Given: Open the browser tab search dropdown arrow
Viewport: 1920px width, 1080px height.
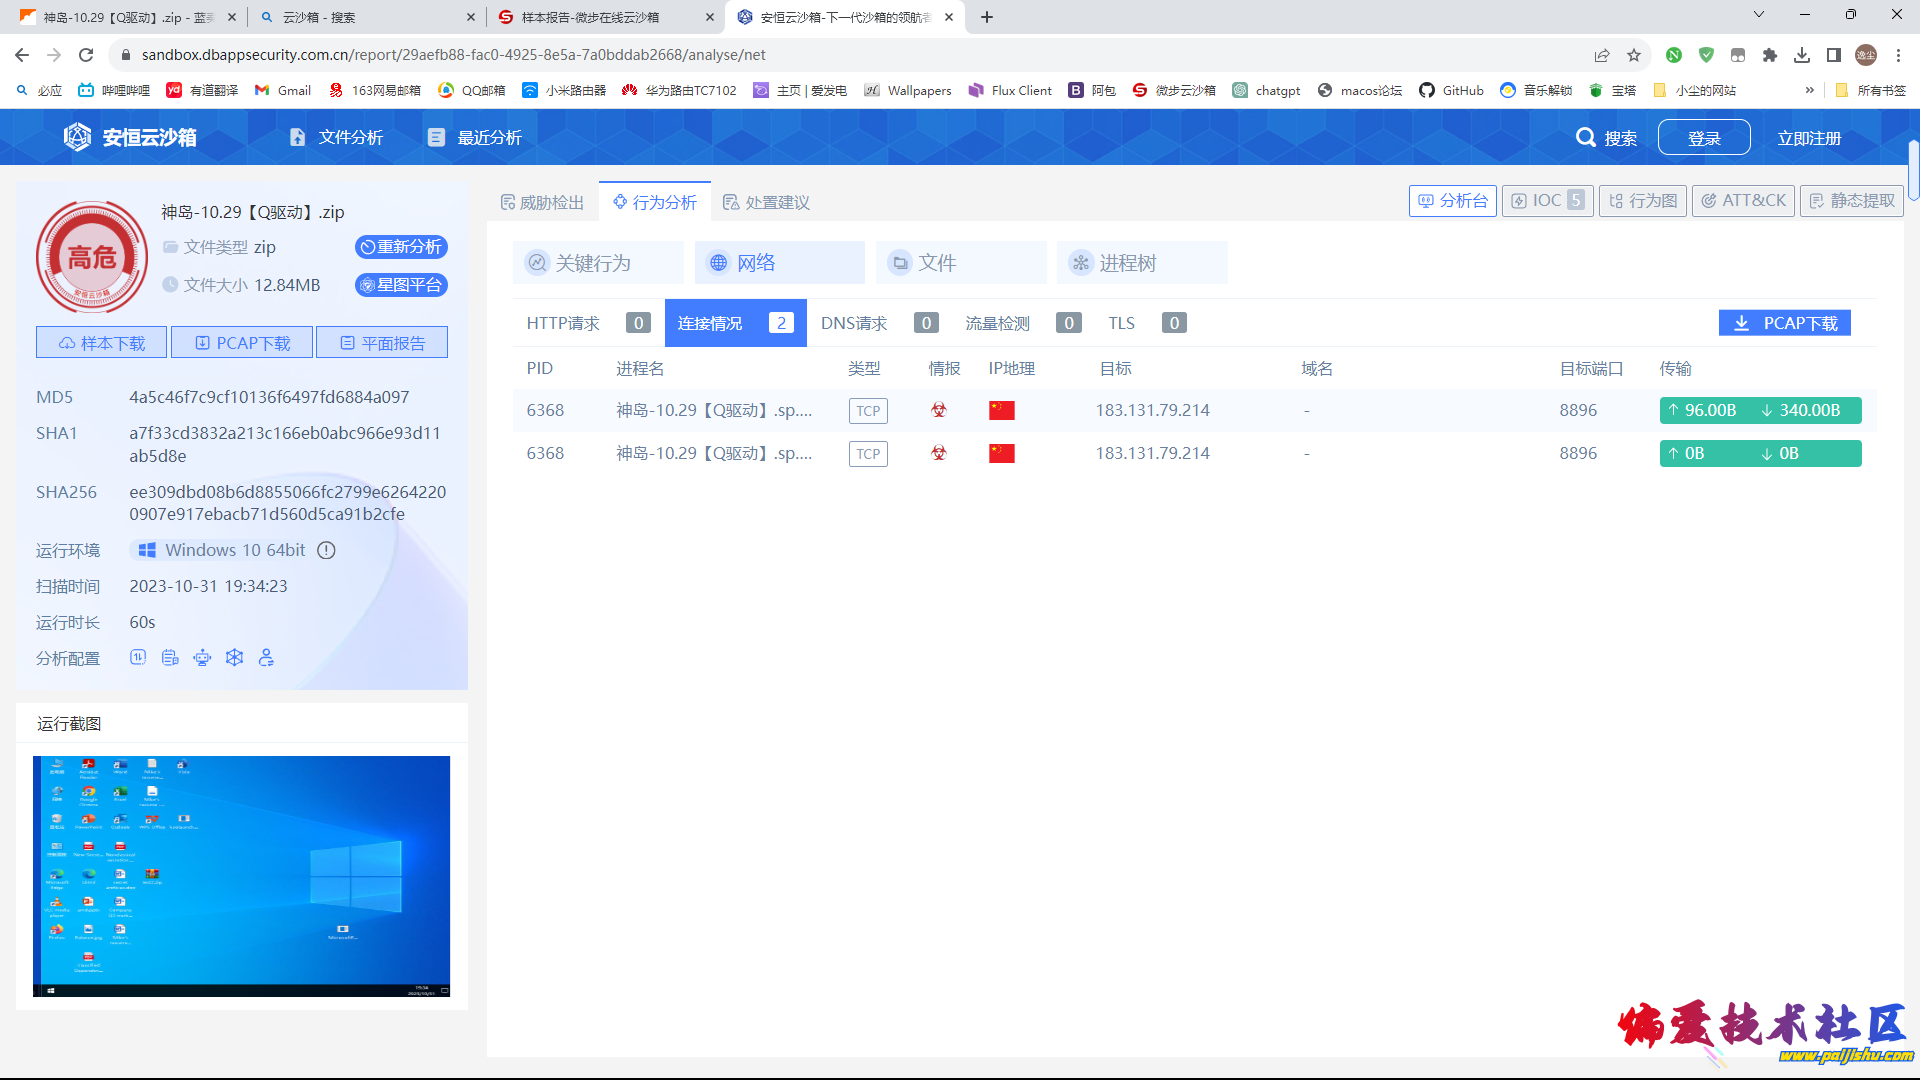Looking at the screenshot, I should (1758, 15).
